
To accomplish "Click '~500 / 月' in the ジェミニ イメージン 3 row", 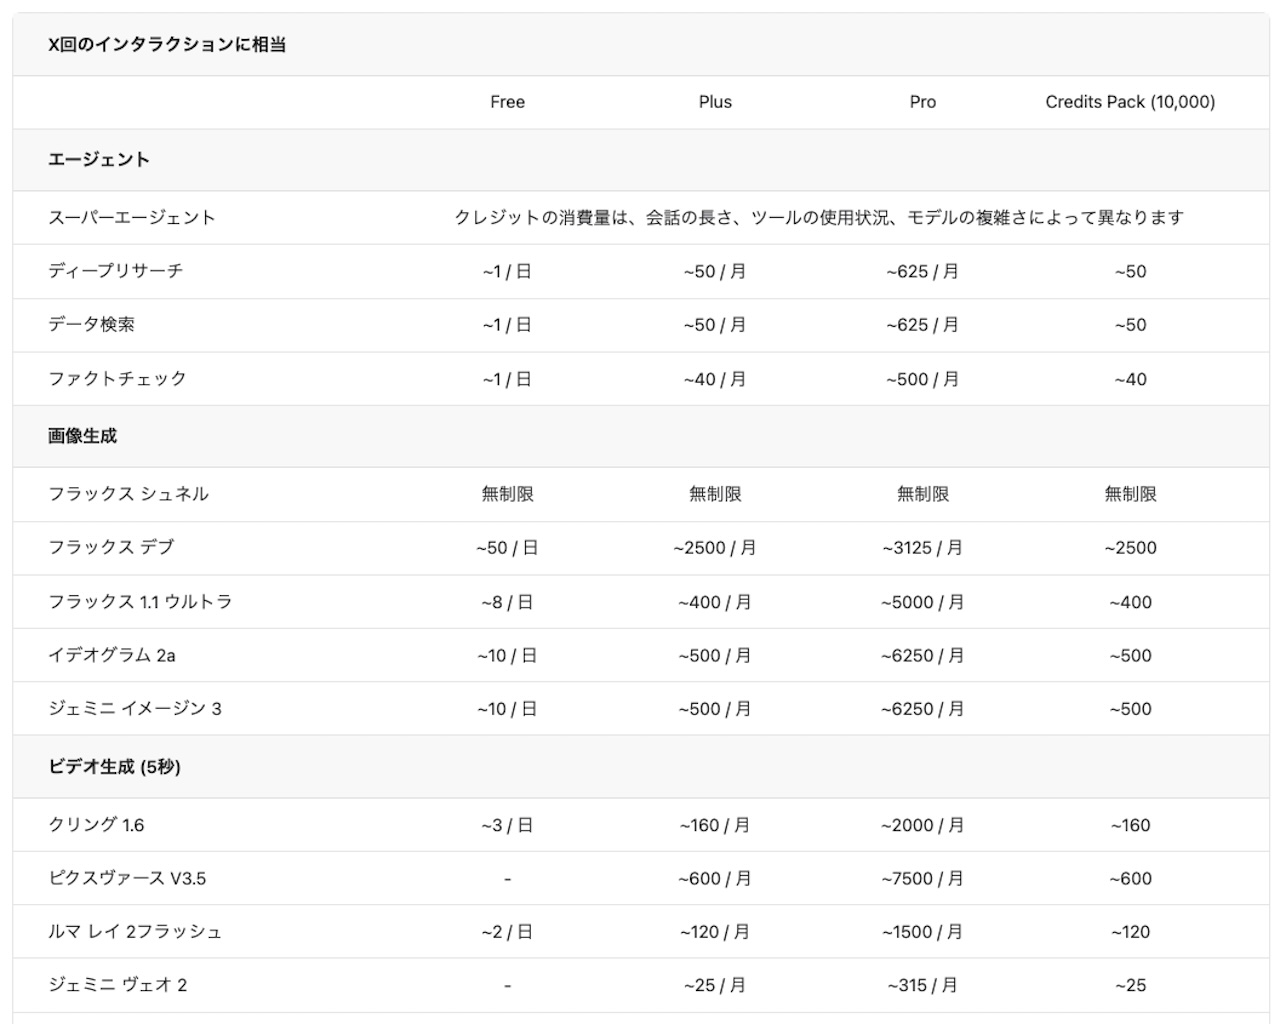I will click(715, 709).
